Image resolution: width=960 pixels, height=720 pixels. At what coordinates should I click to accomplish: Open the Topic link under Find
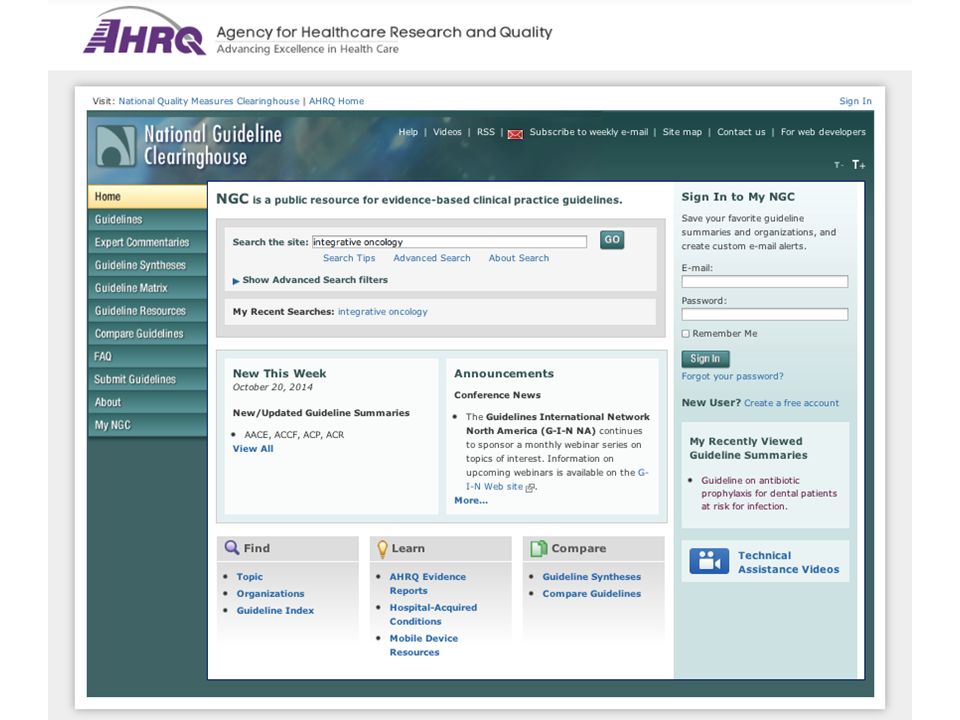(250, 577)
